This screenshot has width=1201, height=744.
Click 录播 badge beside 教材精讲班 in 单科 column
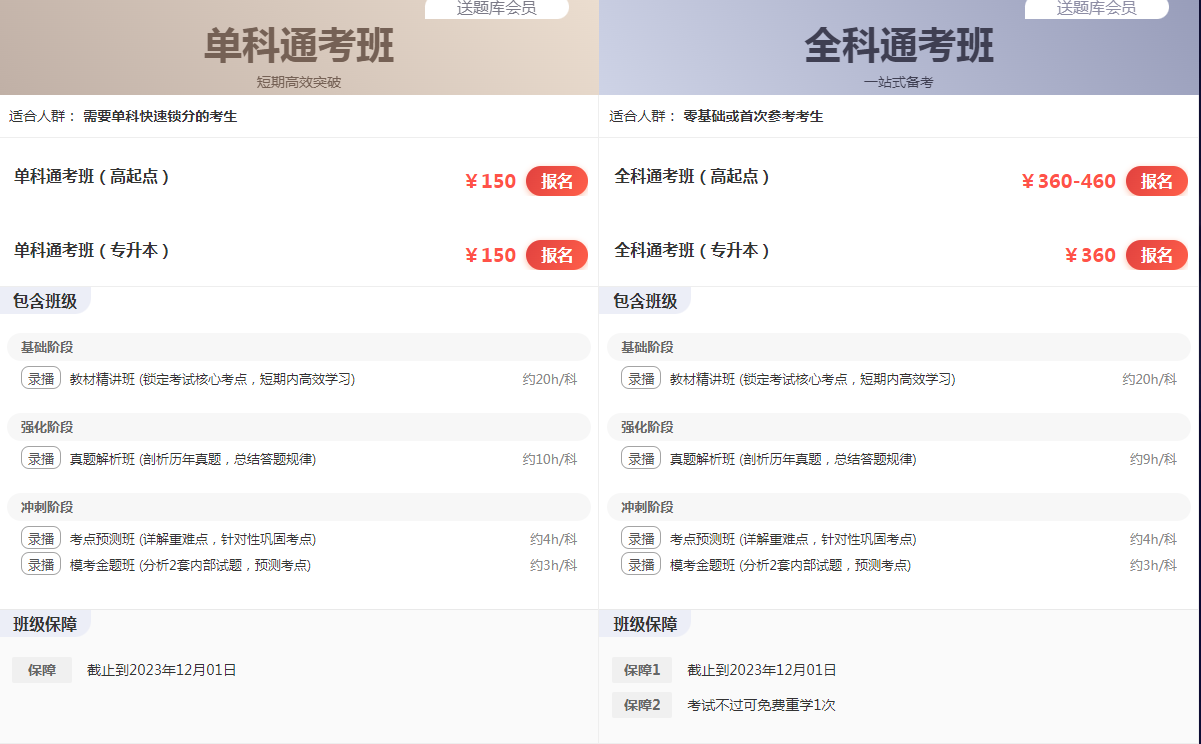[41, 379]
